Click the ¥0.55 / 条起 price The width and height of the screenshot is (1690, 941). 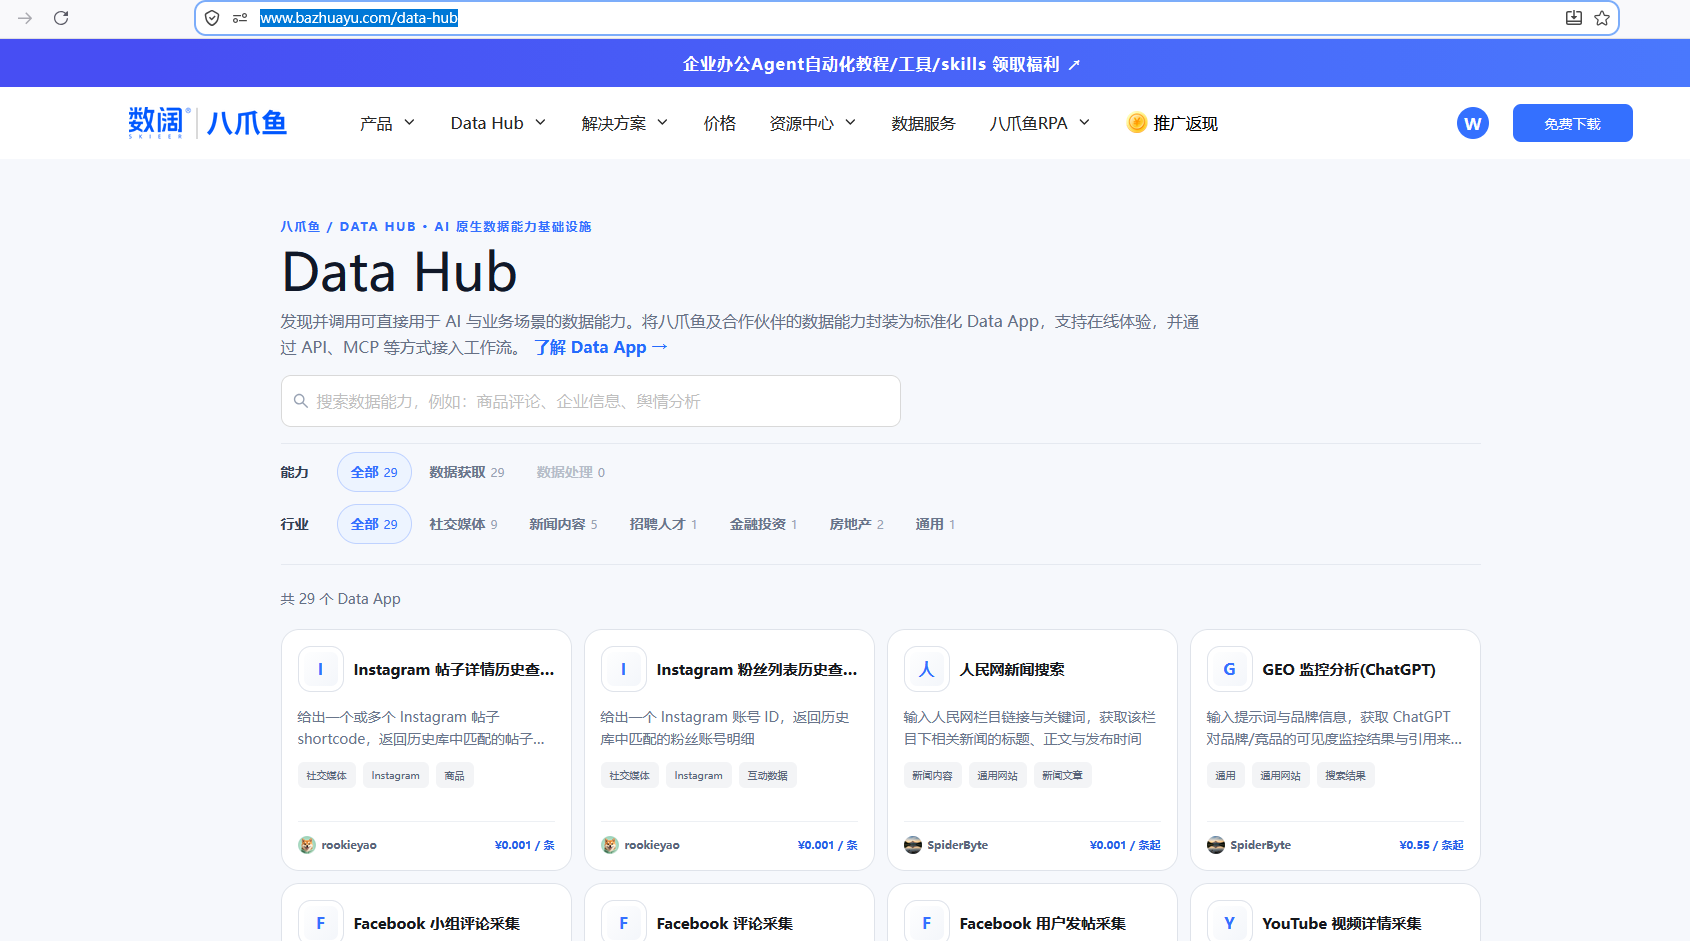(1431, 845)
